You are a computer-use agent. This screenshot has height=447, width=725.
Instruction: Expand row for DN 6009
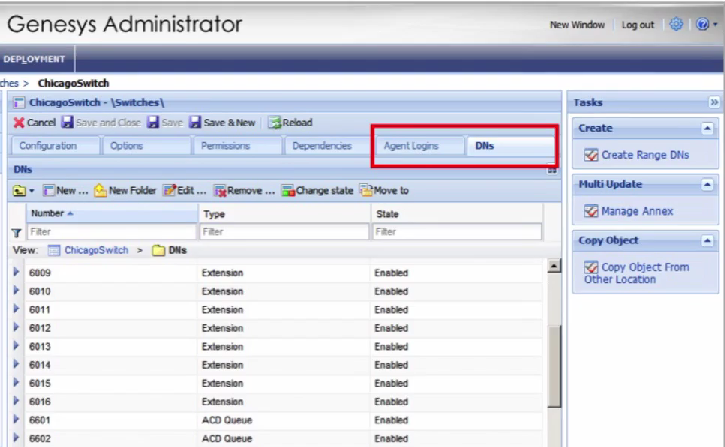click(x=16, y=272)
